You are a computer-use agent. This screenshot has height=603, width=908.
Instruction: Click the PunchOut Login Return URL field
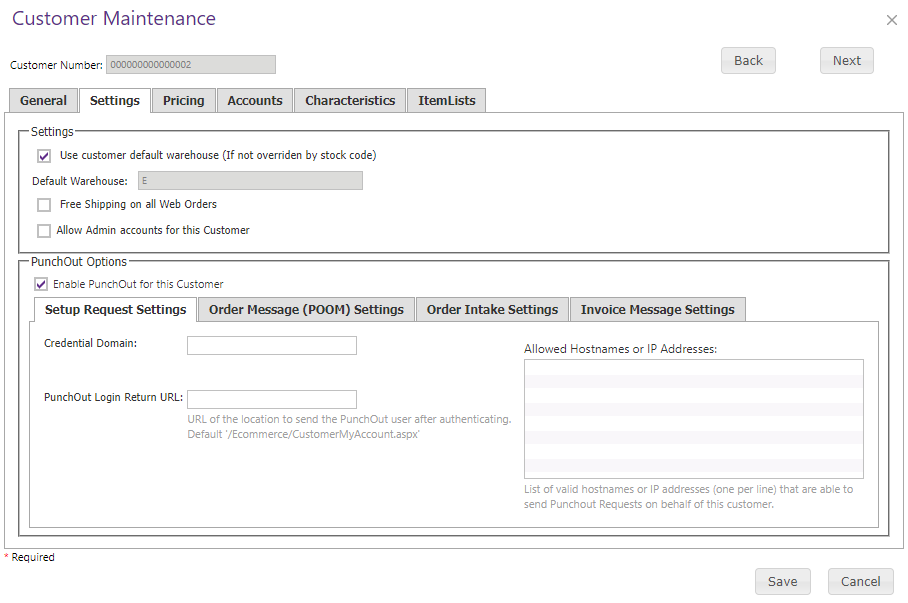272,399
